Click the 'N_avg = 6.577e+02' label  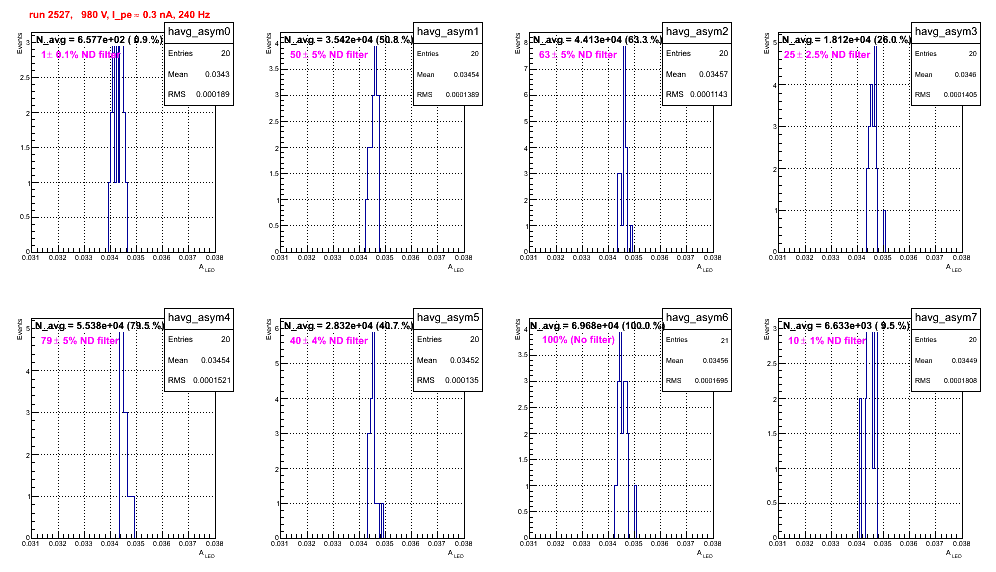(80, 39)
